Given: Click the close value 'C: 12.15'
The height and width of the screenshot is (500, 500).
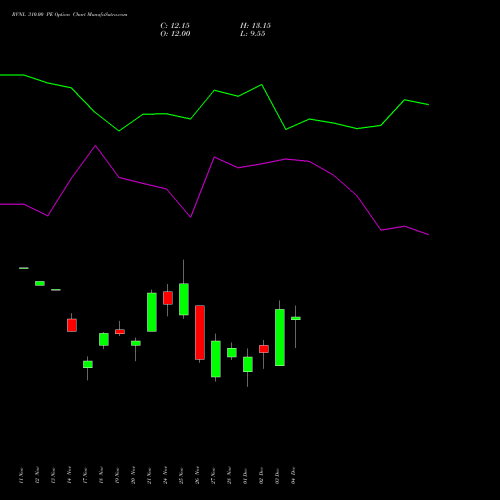Looking at the screenshot, I should (x=175, y=26).
